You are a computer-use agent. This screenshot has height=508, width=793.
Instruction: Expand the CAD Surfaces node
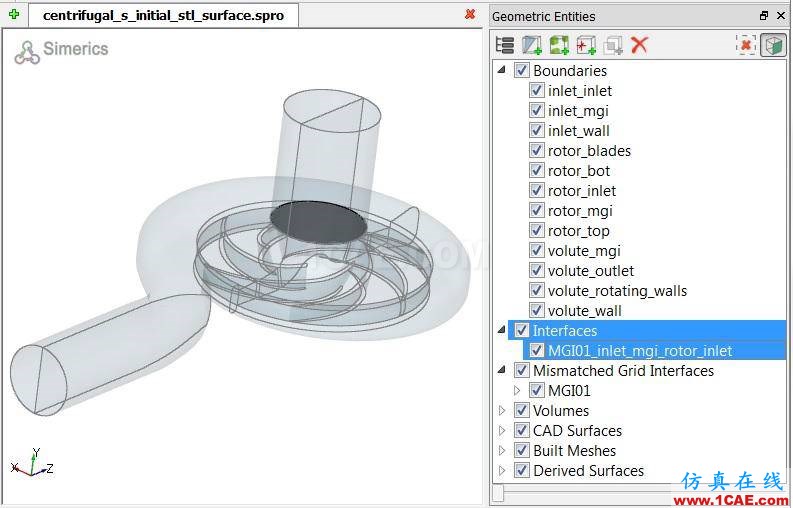(502, 431)
